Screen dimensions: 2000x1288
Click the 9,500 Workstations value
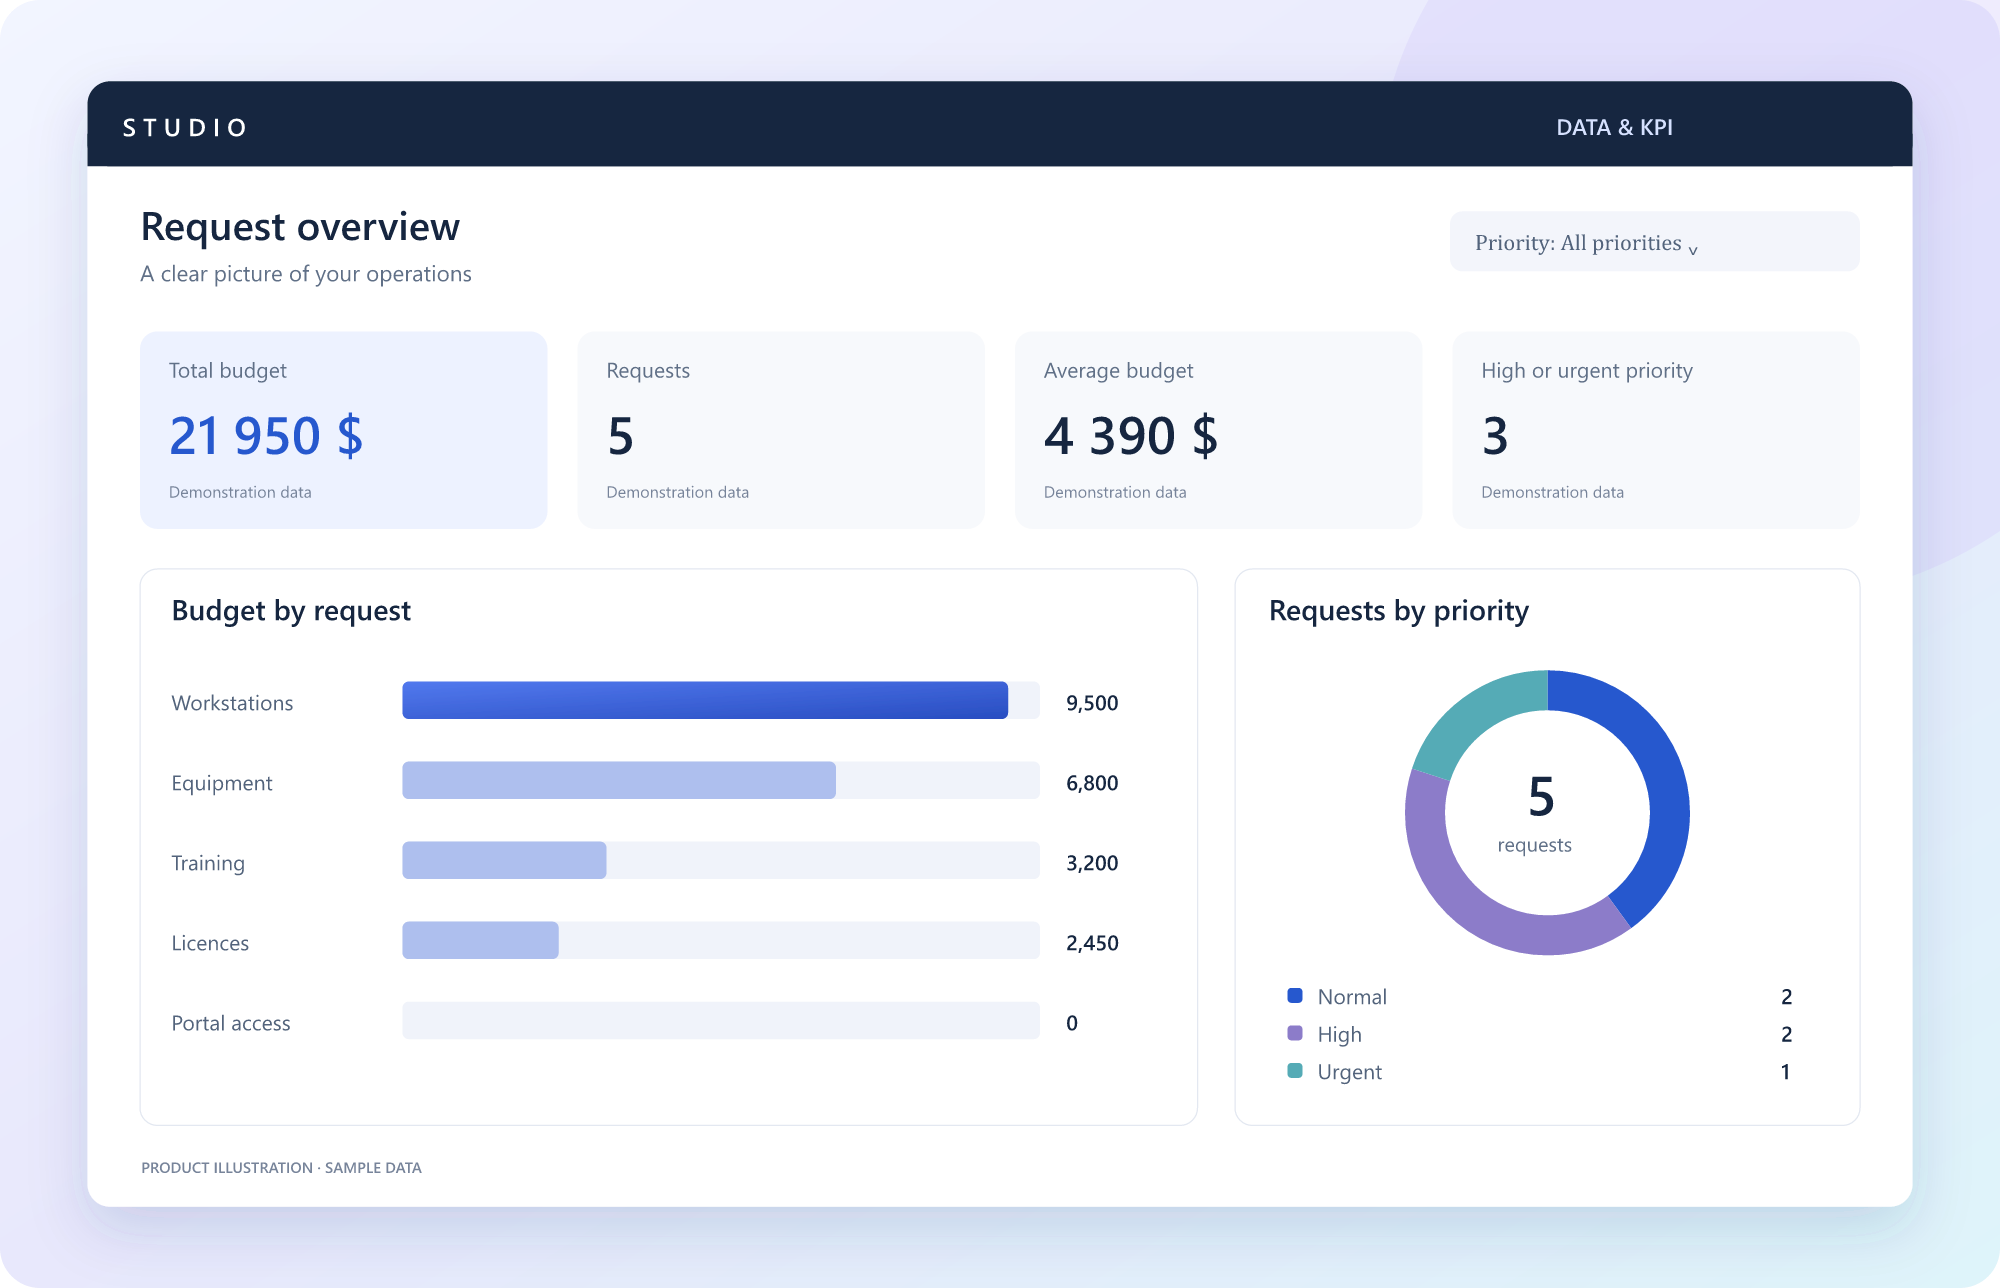(x=1092, y=703)
